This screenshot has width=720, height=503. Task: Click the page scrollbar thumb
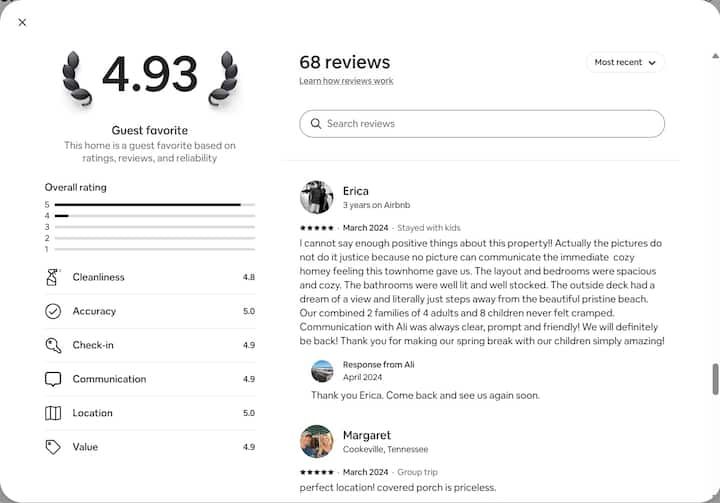(x=715, y=379)
